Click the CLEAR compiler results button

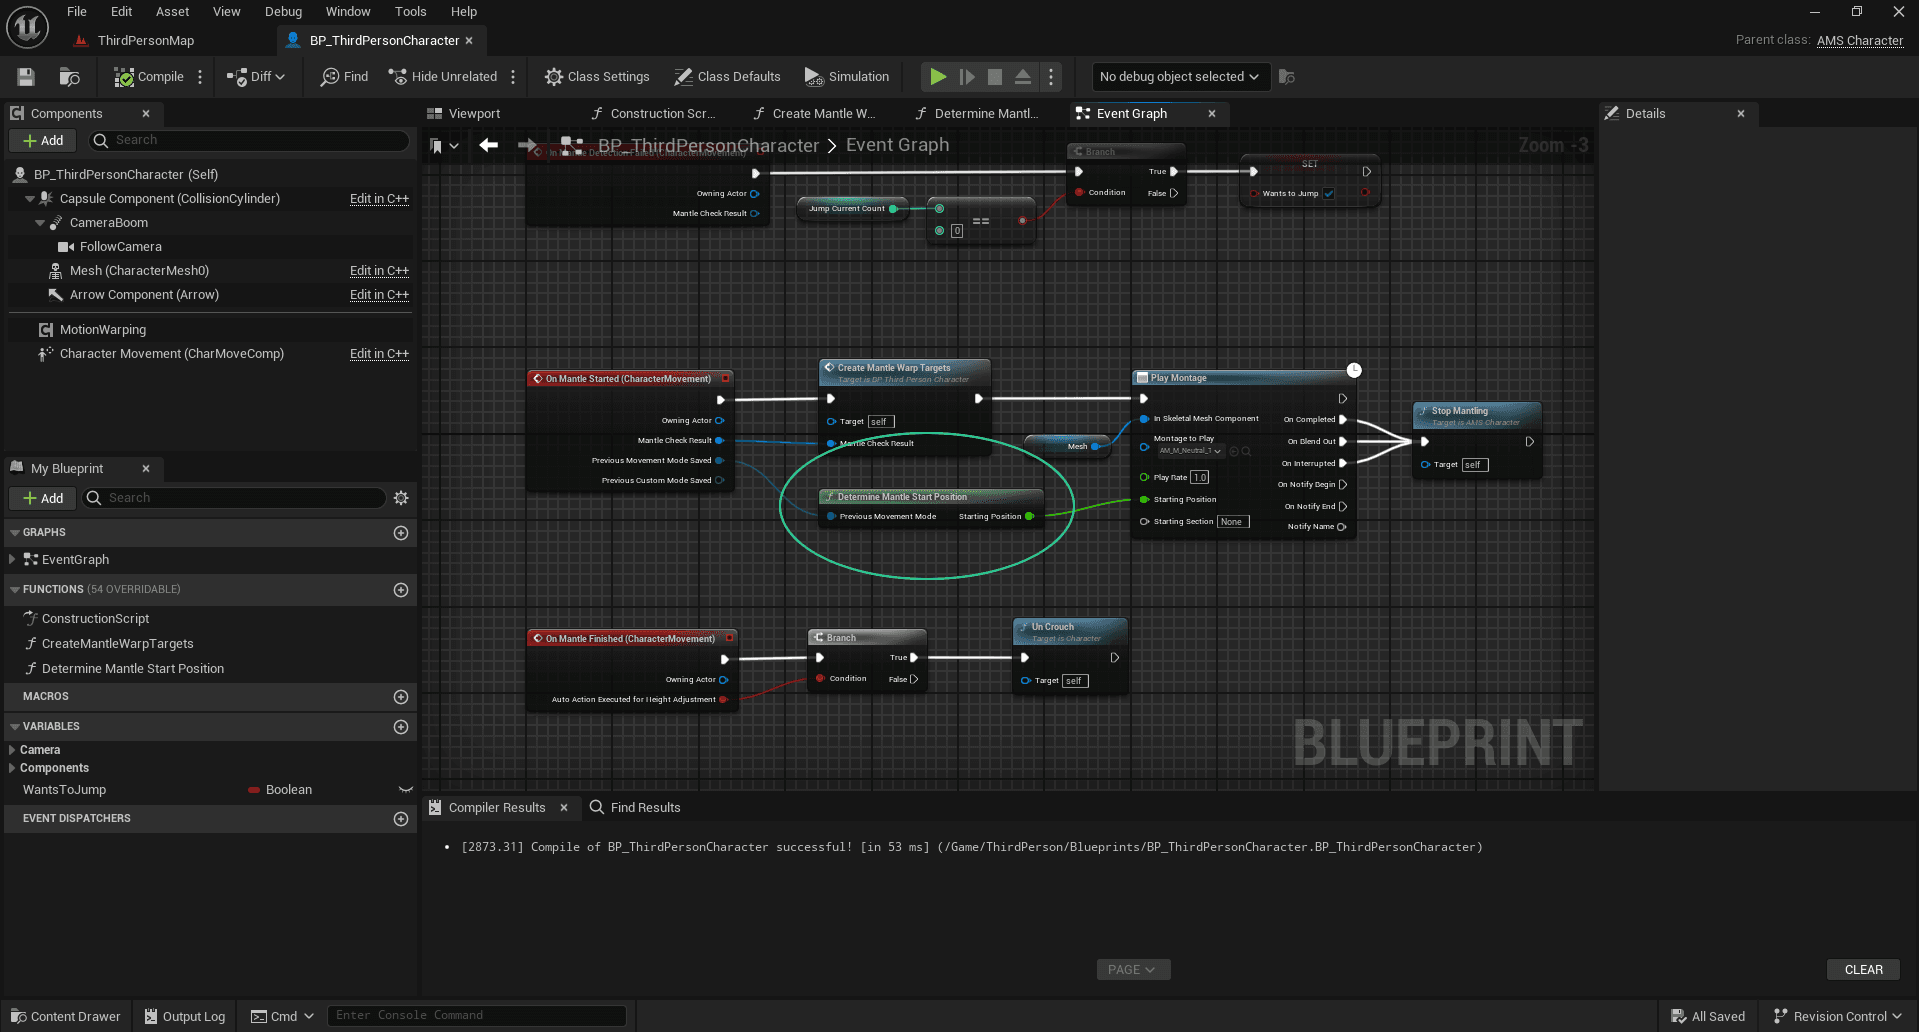(x=1863, y=970)
